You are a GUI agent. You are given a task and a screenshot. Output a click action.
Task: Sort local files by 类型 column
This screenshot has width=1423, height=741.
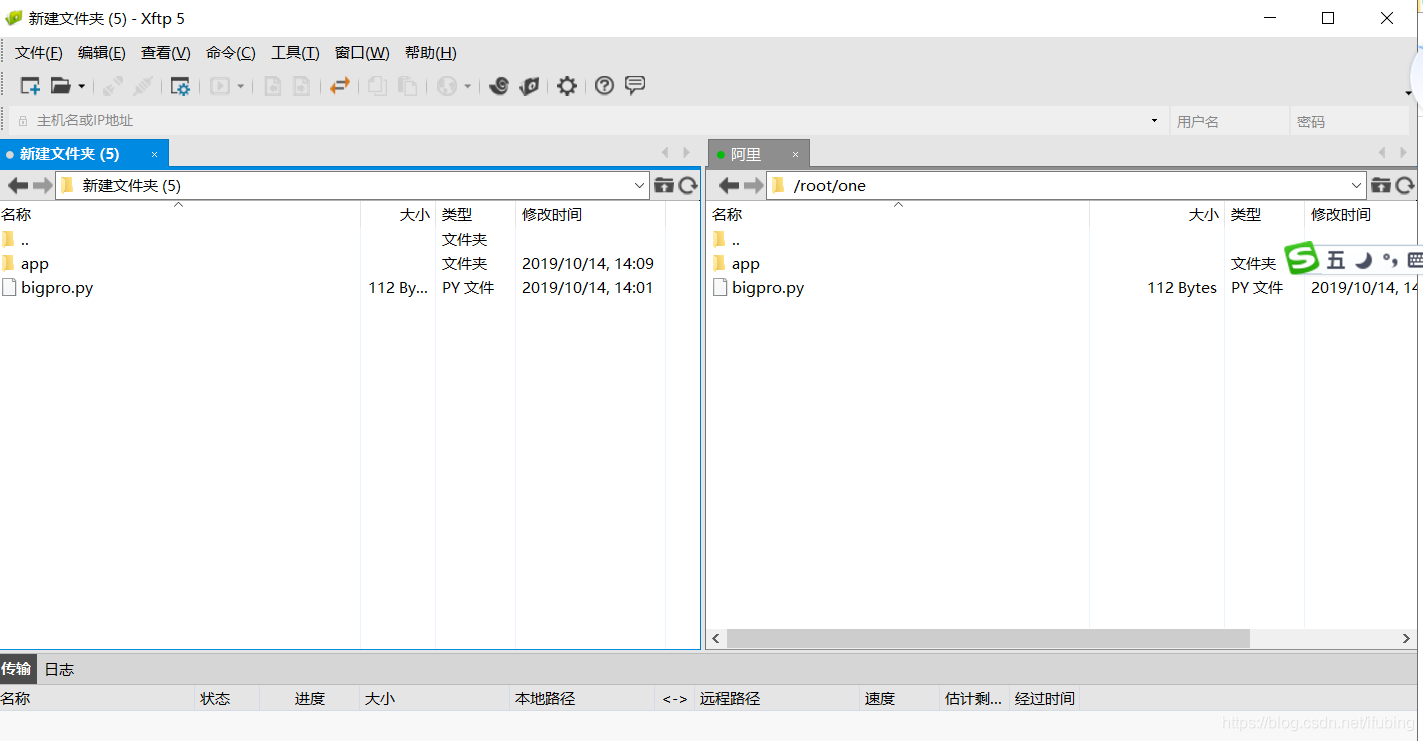tap(475, 214)
